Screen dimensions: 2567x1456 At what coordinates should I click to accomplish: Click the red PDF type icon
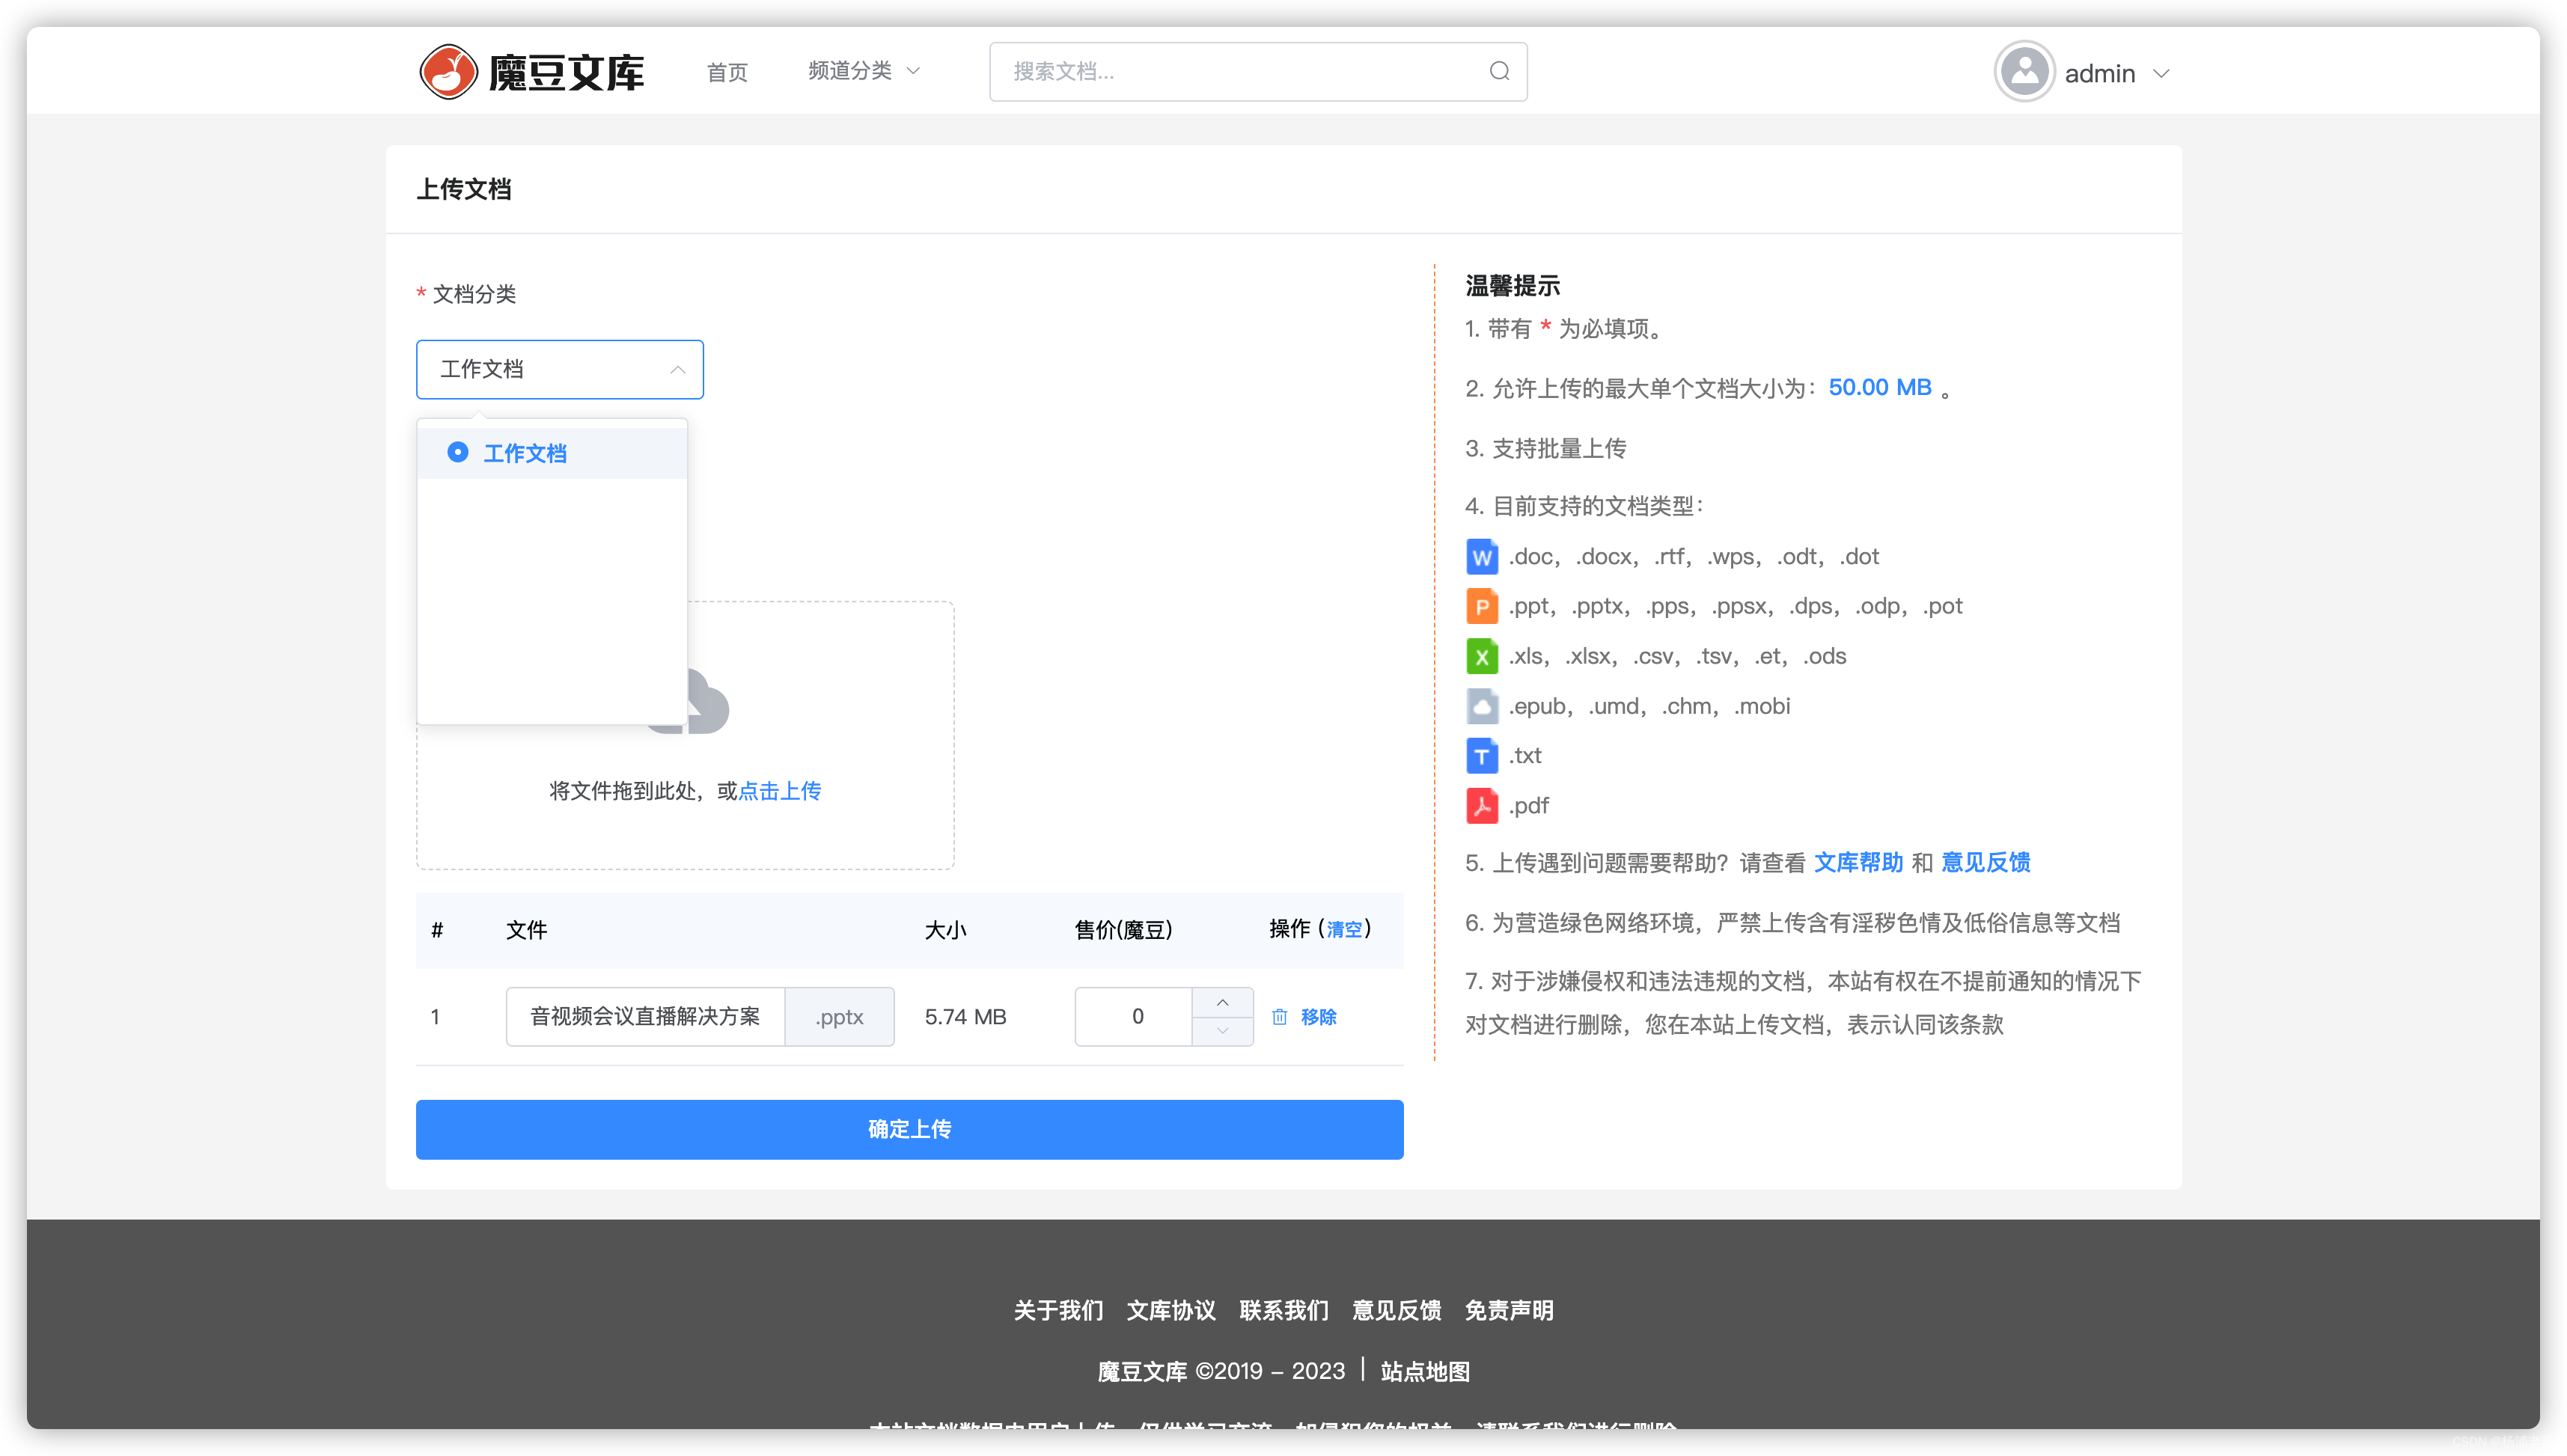[1481, 806]
